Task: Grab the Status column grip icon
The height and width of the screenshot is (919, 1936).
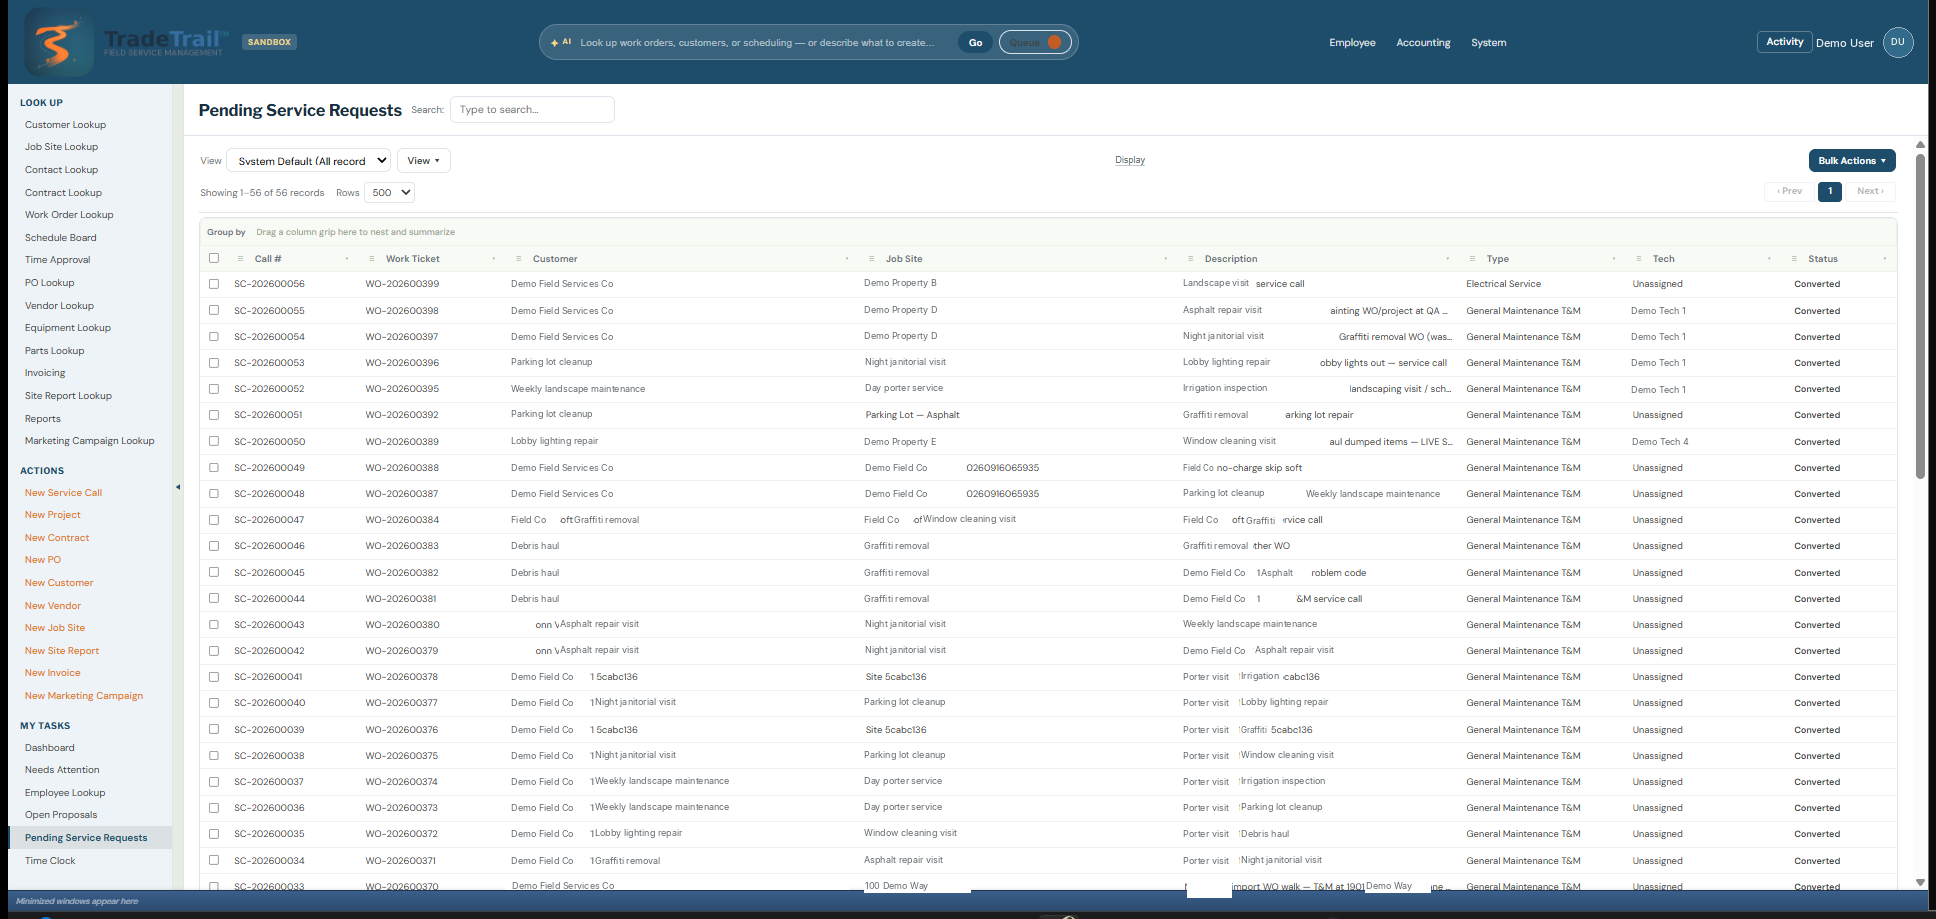Action: point(1795,259)
